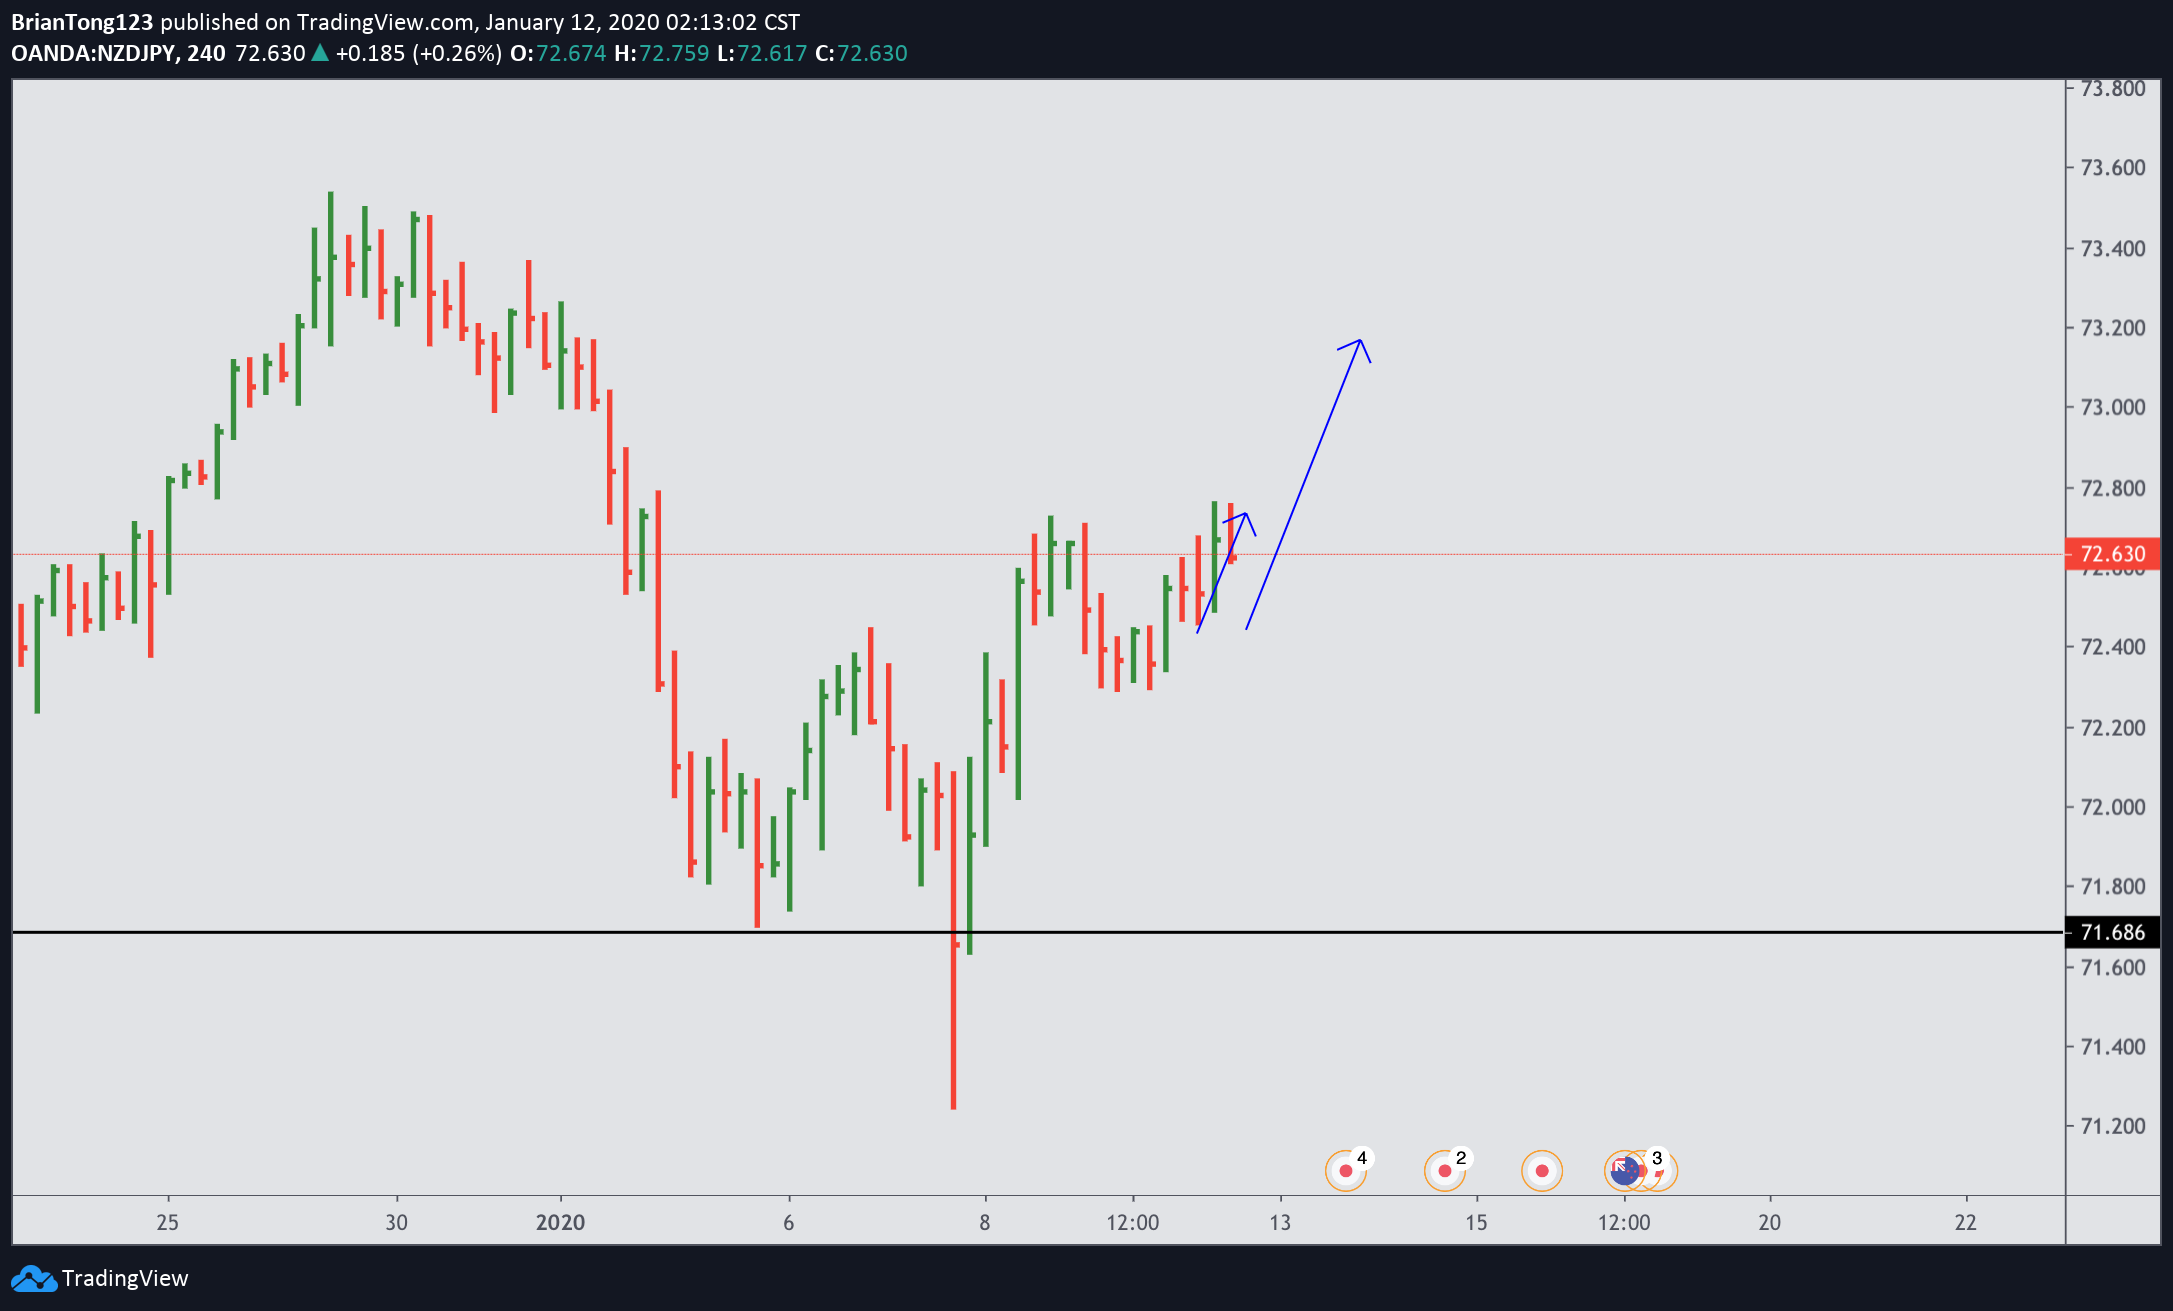
Task: Click the 15 date label on time axis
Action: tap(1476, 1222)
